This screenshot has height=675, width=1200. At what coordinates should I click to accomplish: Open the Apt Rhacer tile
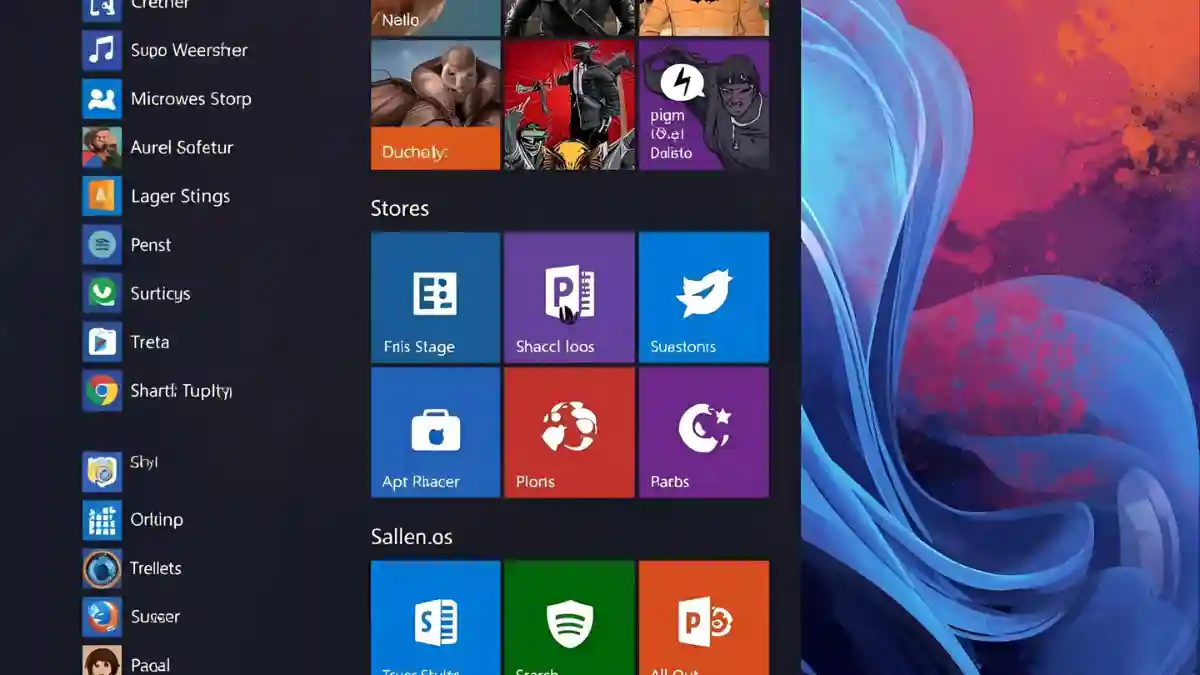pos(434,431)
